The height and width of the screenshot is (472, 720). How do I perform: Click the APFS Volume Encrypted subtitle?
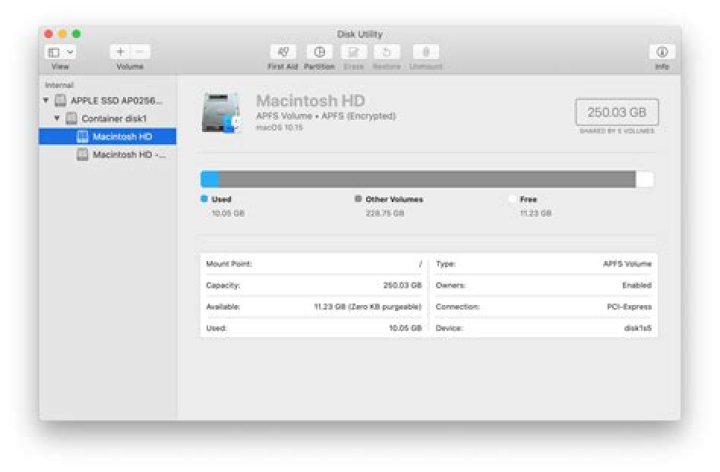point(326,116)
